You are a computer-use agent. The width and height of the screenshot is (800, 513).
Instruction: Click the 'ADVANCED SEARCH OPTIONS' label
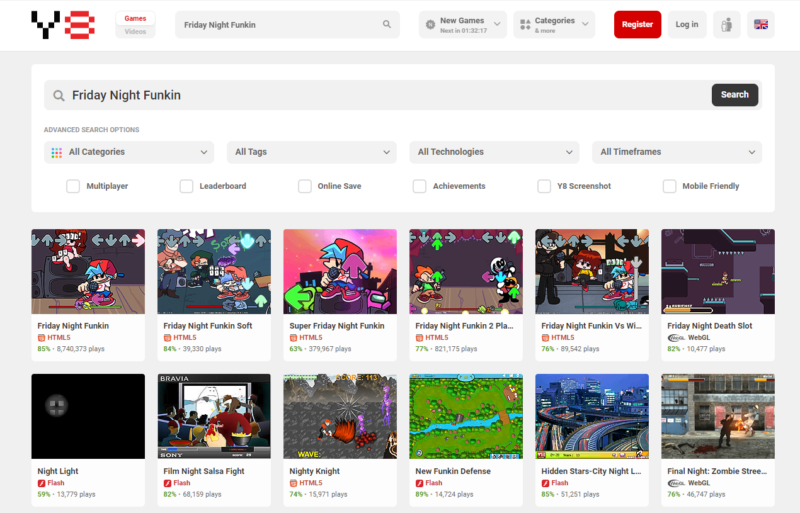[91, 130]
